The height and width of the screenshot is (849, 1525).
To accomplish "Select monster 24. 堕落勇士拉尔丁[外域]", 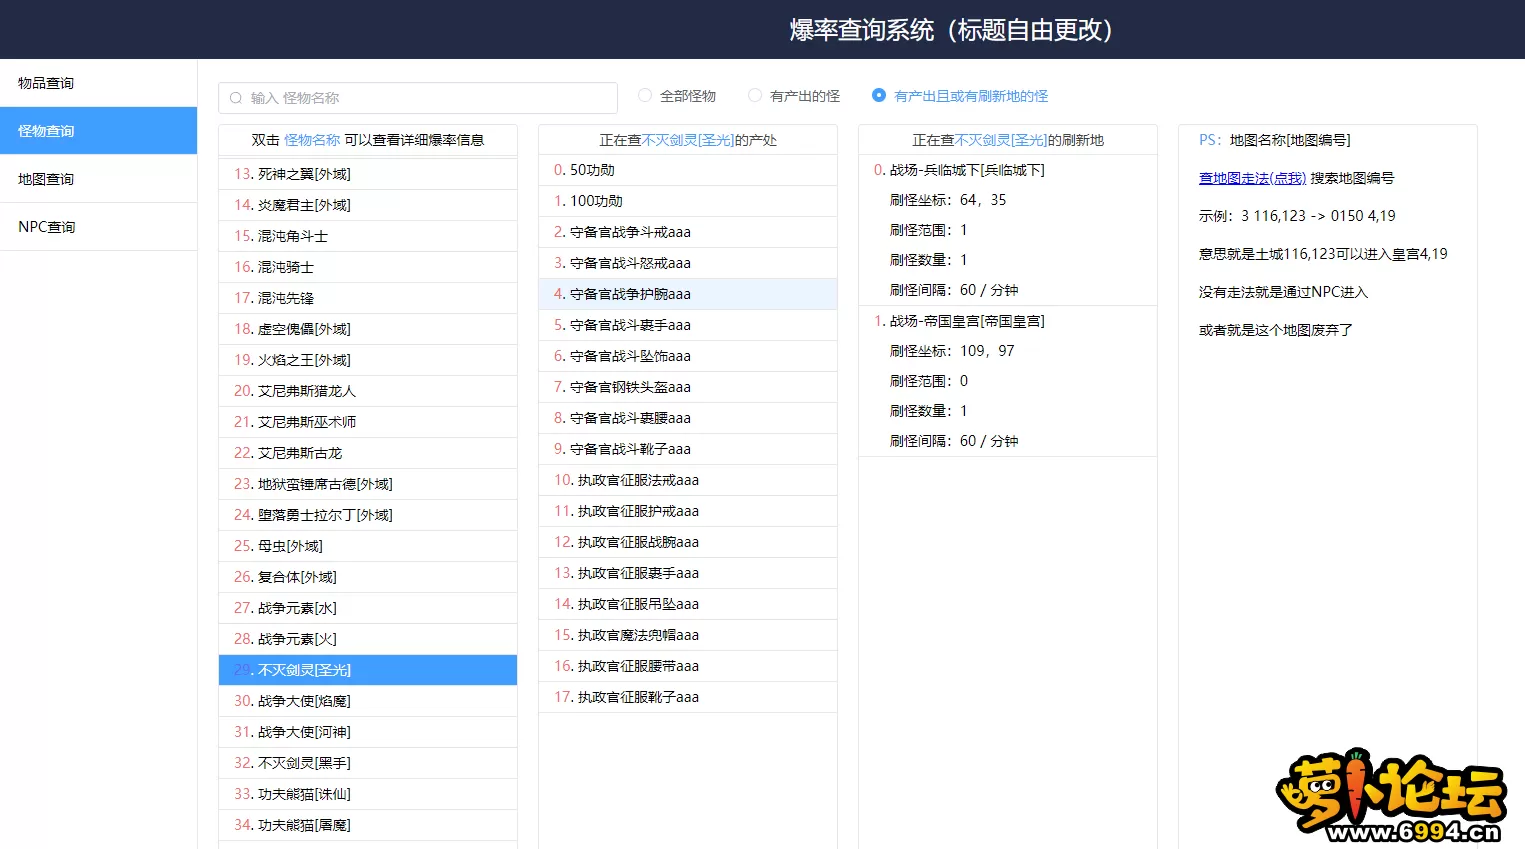I will point(368,515).
